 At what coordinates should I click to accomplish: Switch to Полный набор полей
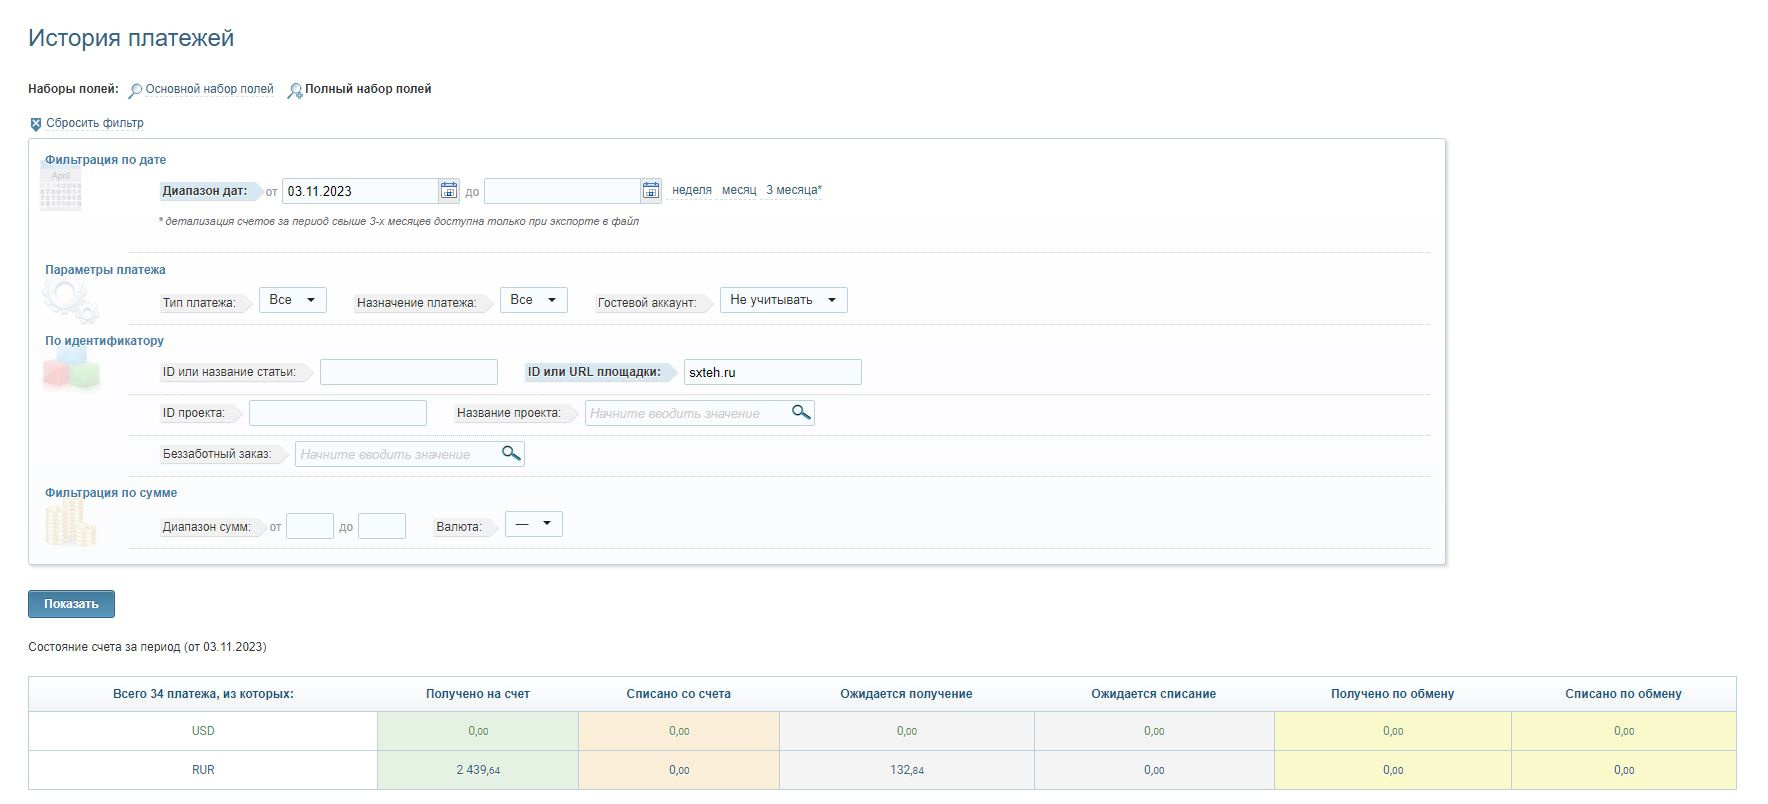tap(368, 89)
